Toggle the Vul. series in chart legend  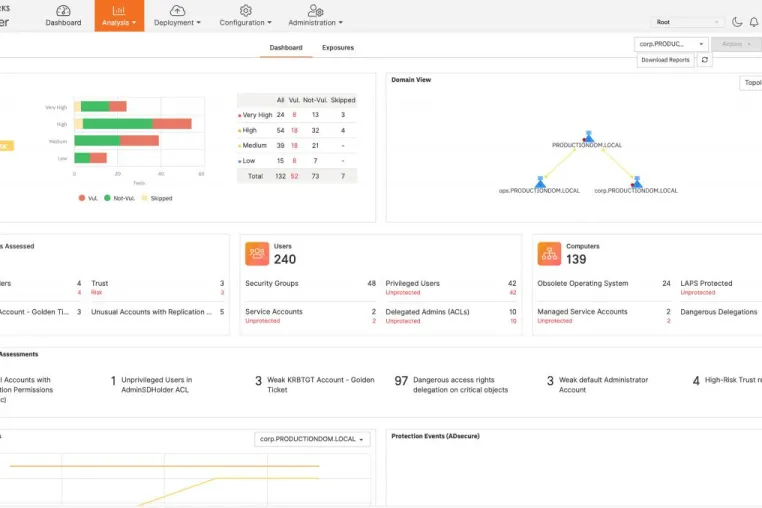coord(88,198)
